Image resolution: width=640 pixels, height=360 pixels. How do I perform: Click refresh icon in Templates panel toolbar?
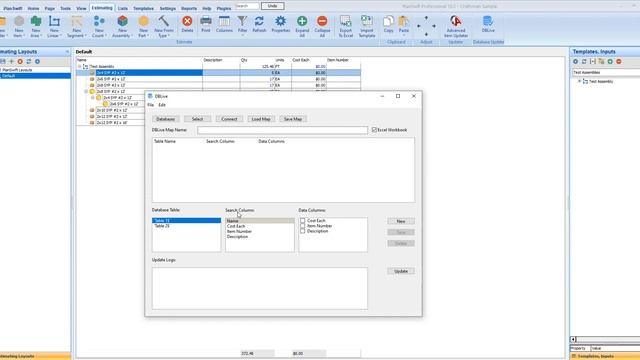coord(584,61)
